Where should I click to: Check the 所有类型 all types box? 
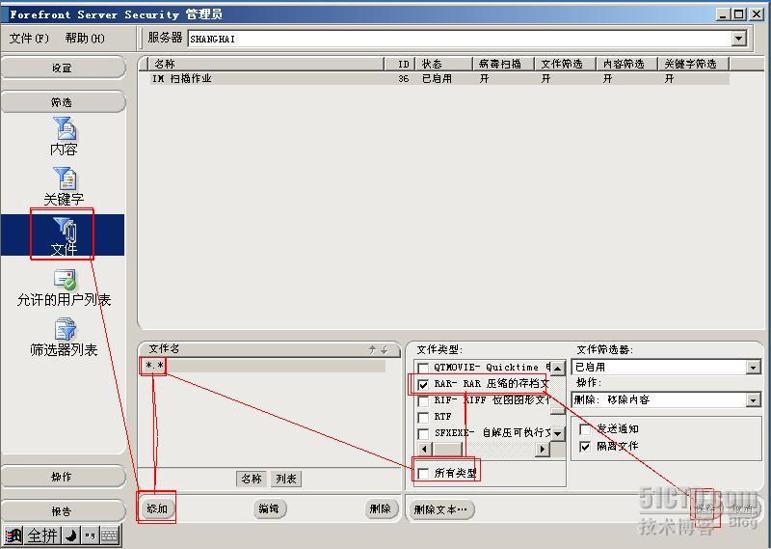click(423, 473)
